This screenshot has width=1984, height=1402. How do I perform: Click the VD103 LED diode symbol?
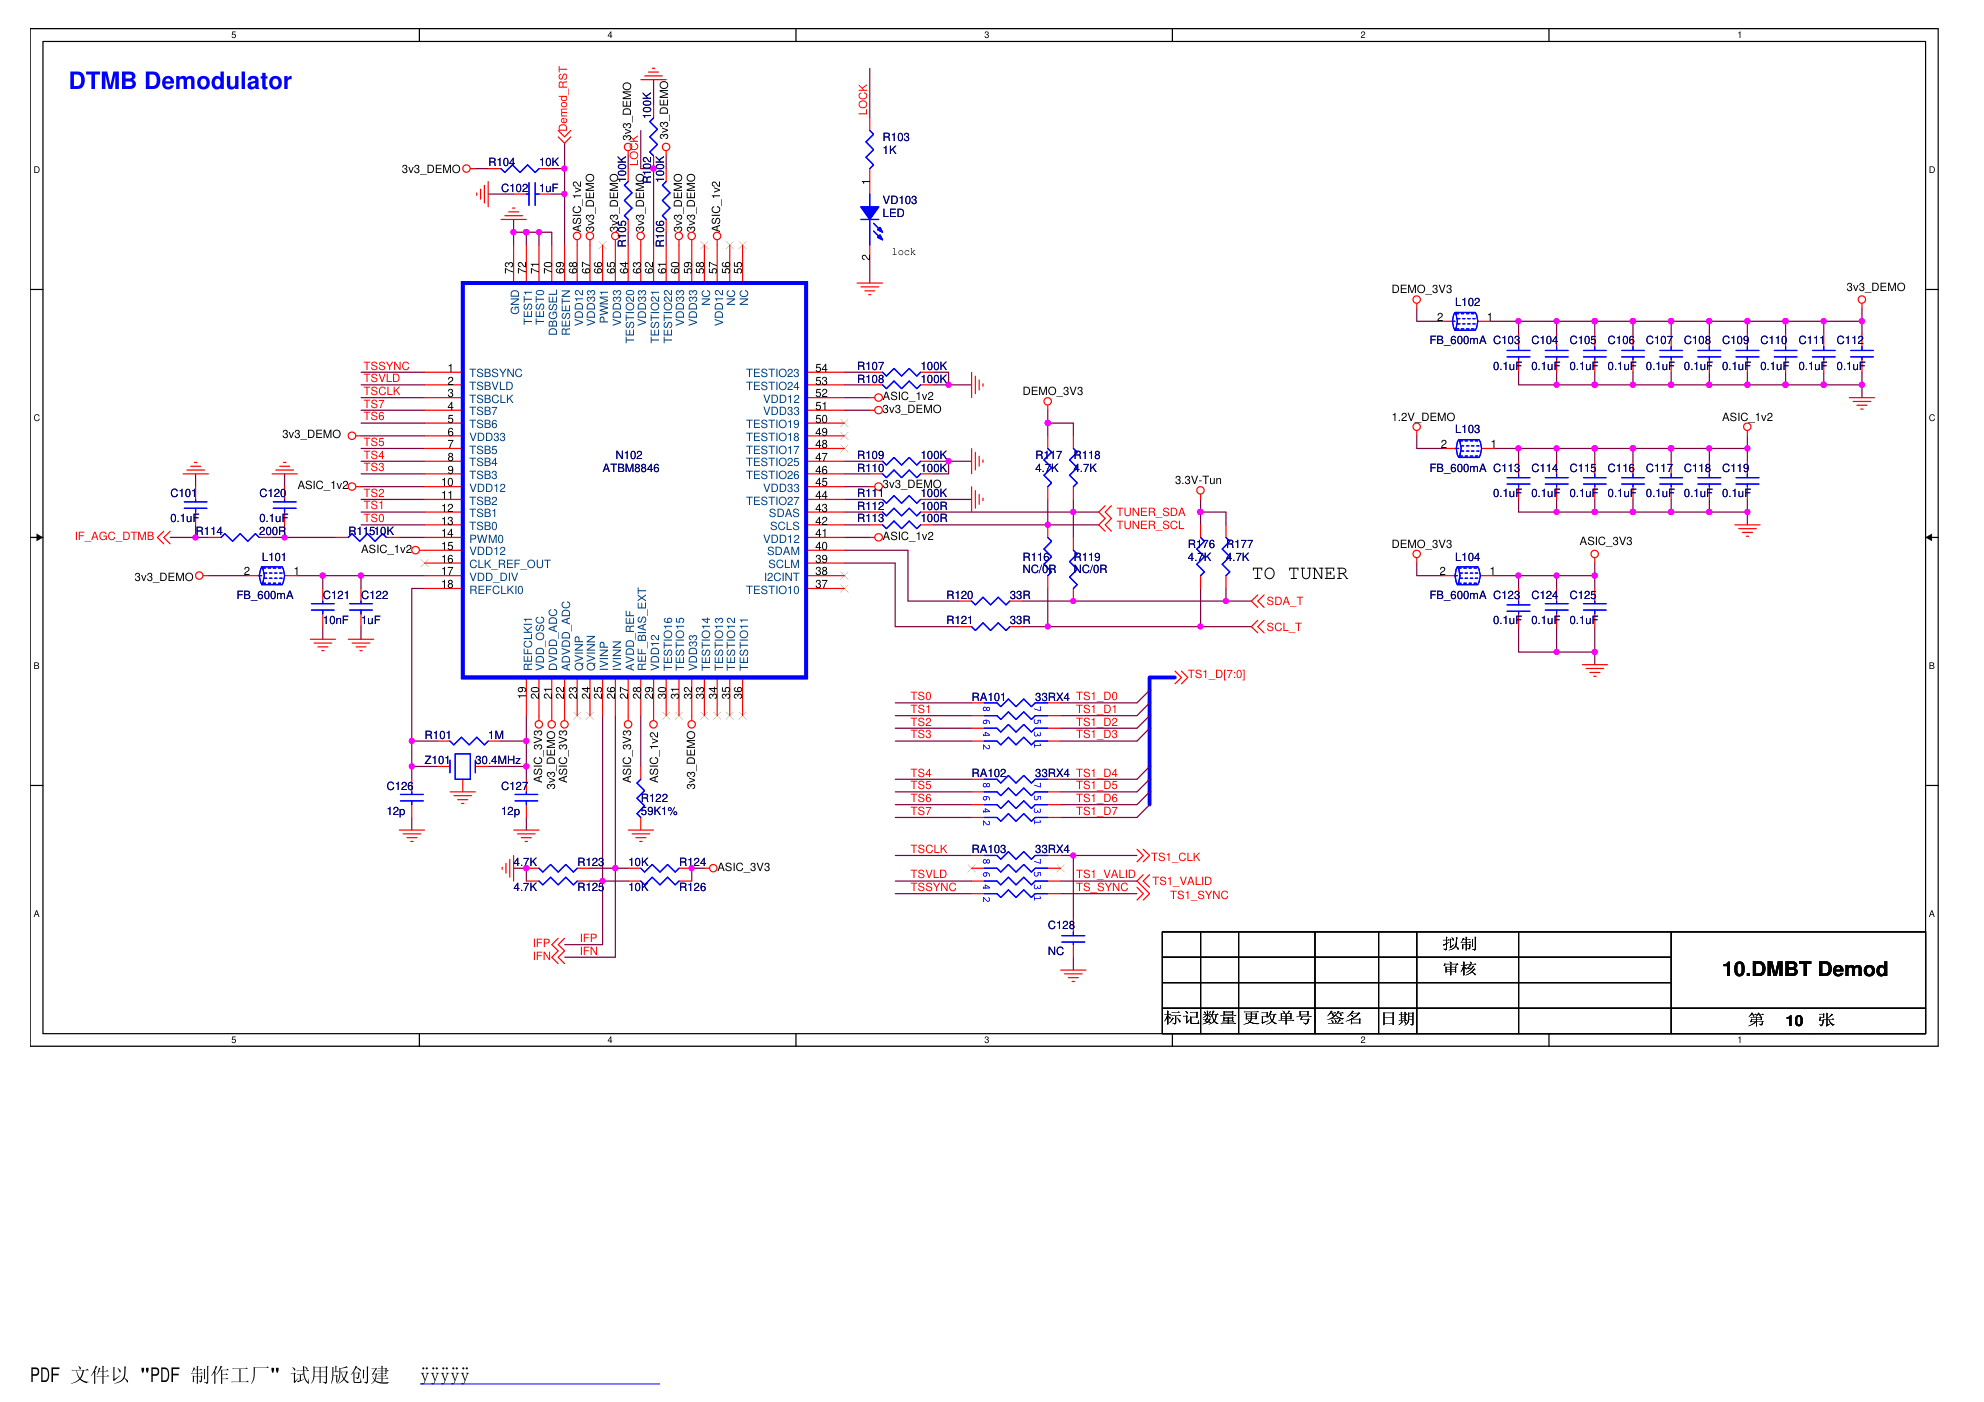(x=870, y=213)
